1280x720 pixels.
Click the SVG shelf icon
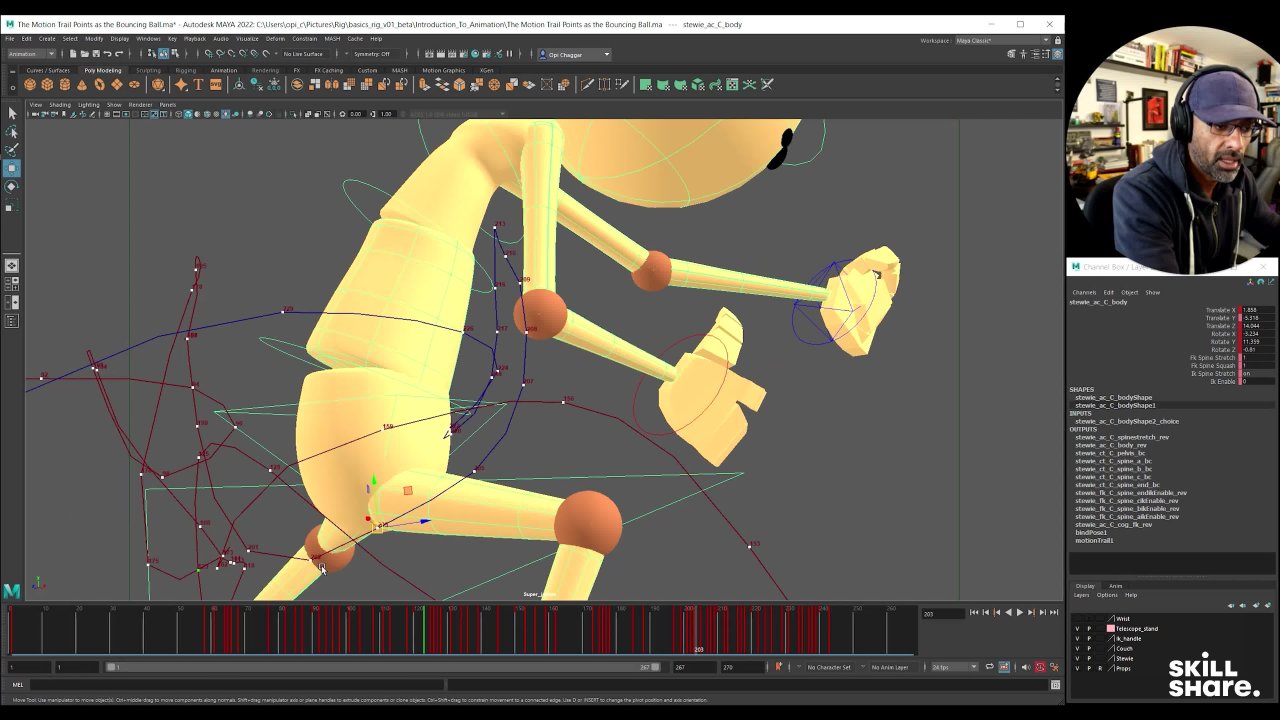click(215, 85)
